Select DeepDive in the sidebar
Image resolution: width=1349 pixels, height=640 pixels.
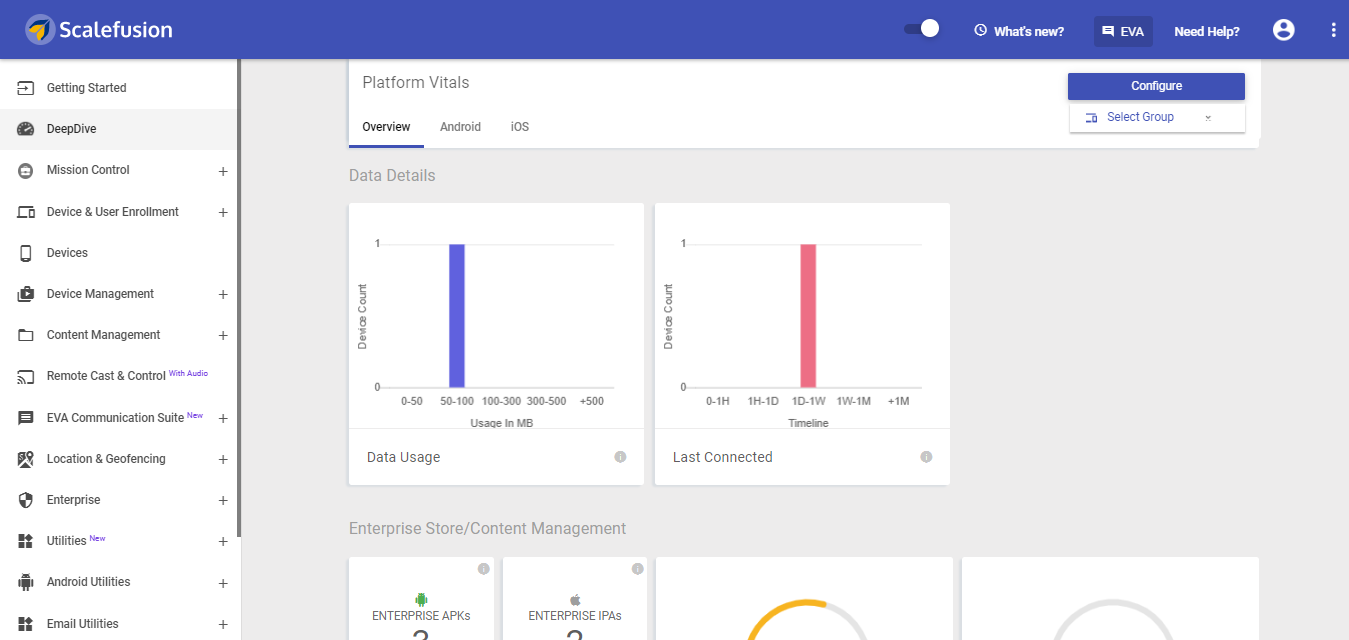click(x=118, y=129)
